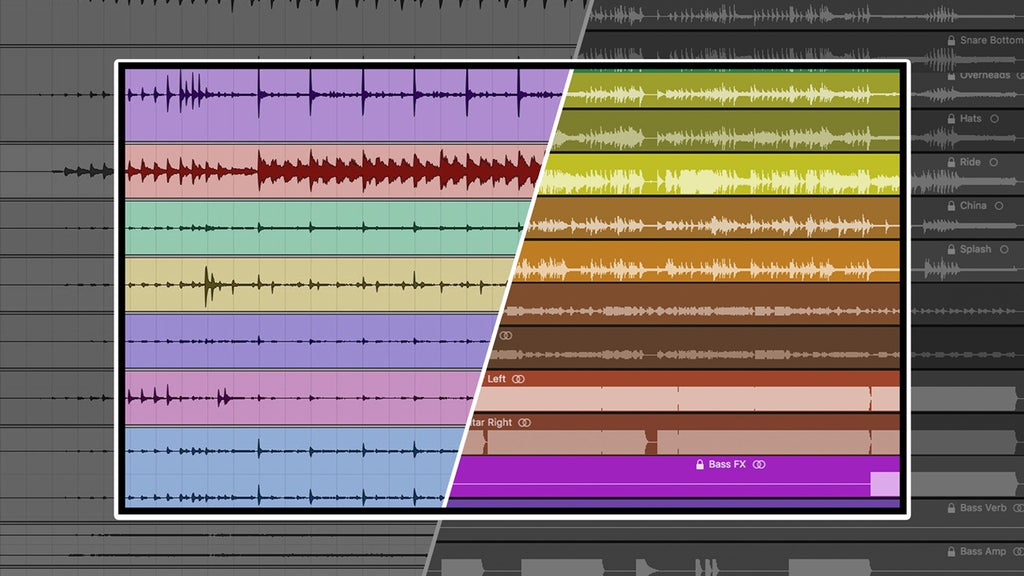Select the bright yellow audio region
Image resolution: width=1024 pixels, height=576 pixels.
tap(720, 174)
